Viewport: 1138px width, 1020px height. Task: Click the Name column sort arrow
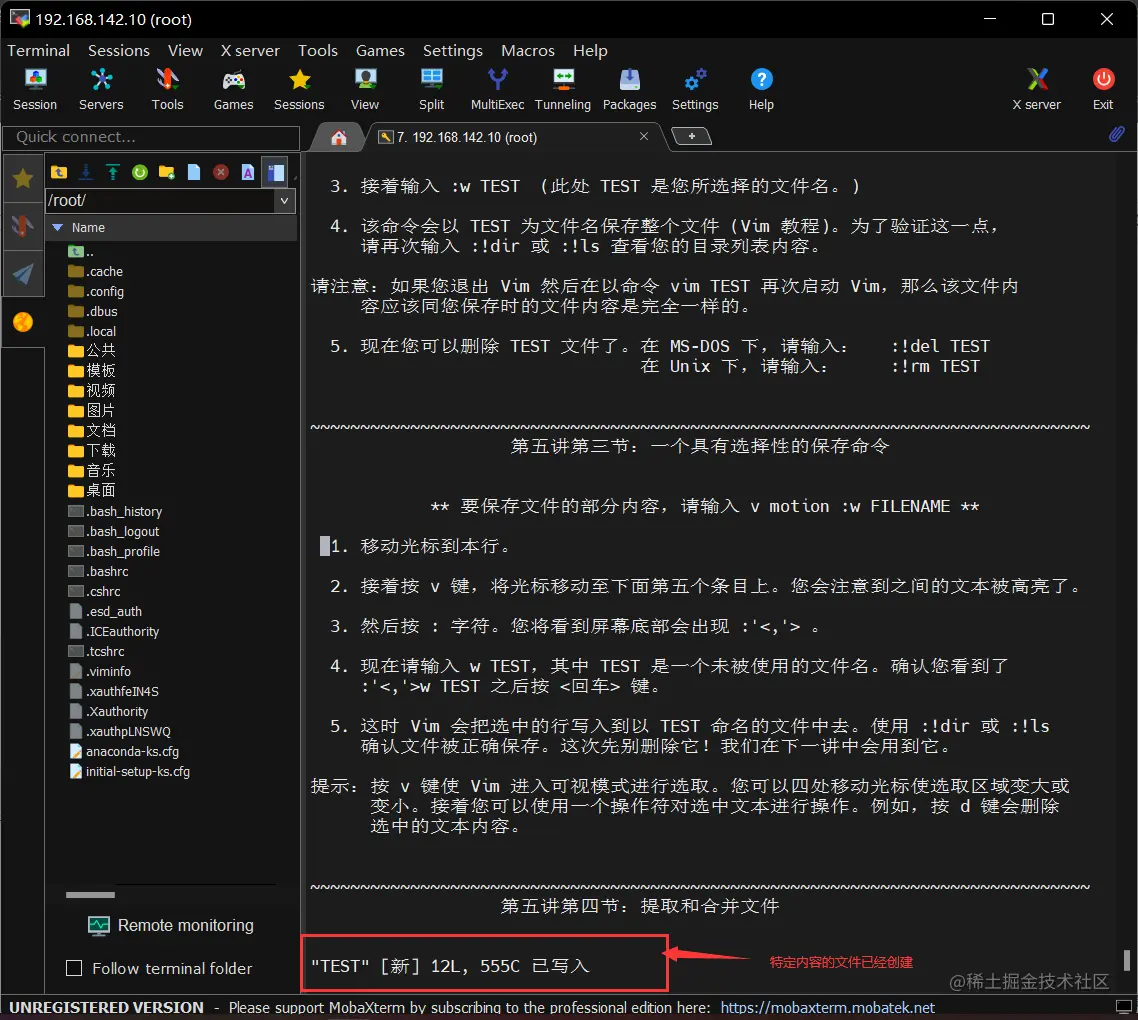pos(57,227)
